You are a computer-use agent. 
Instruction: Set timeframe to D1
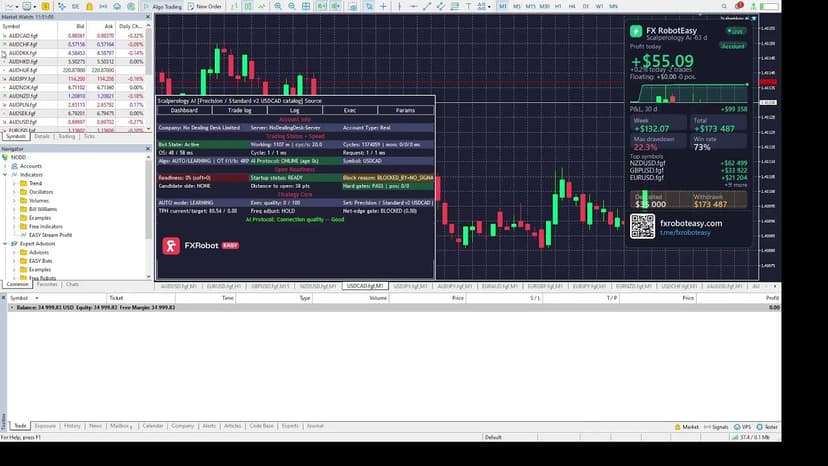586,6
